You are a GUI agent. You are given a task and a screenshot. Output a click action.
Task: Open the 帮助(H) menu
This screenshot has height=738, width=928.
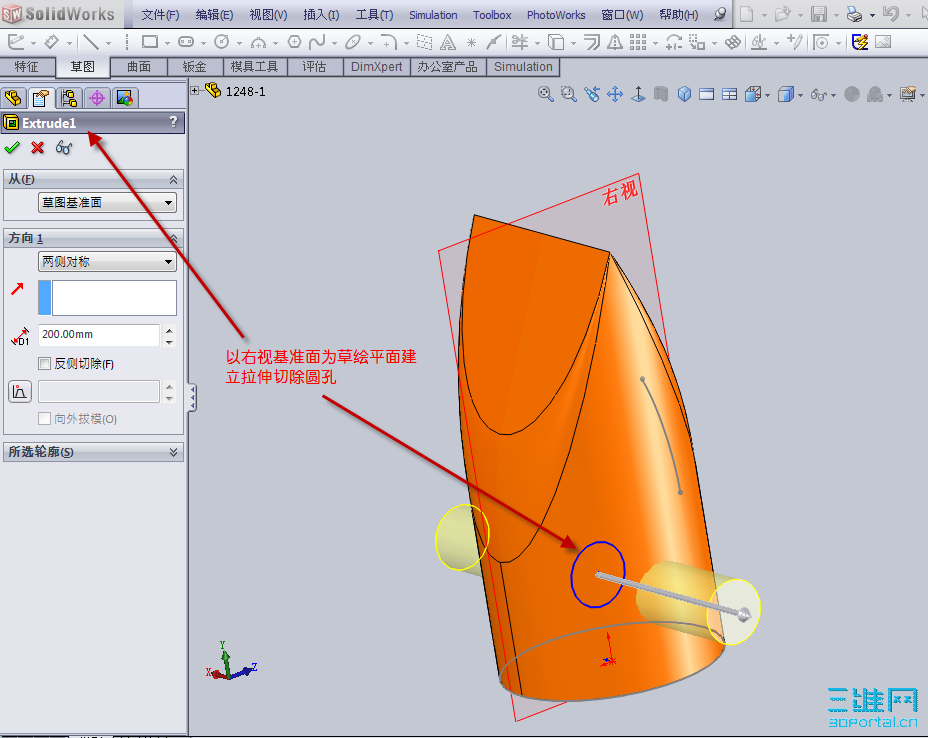point(679,15)
